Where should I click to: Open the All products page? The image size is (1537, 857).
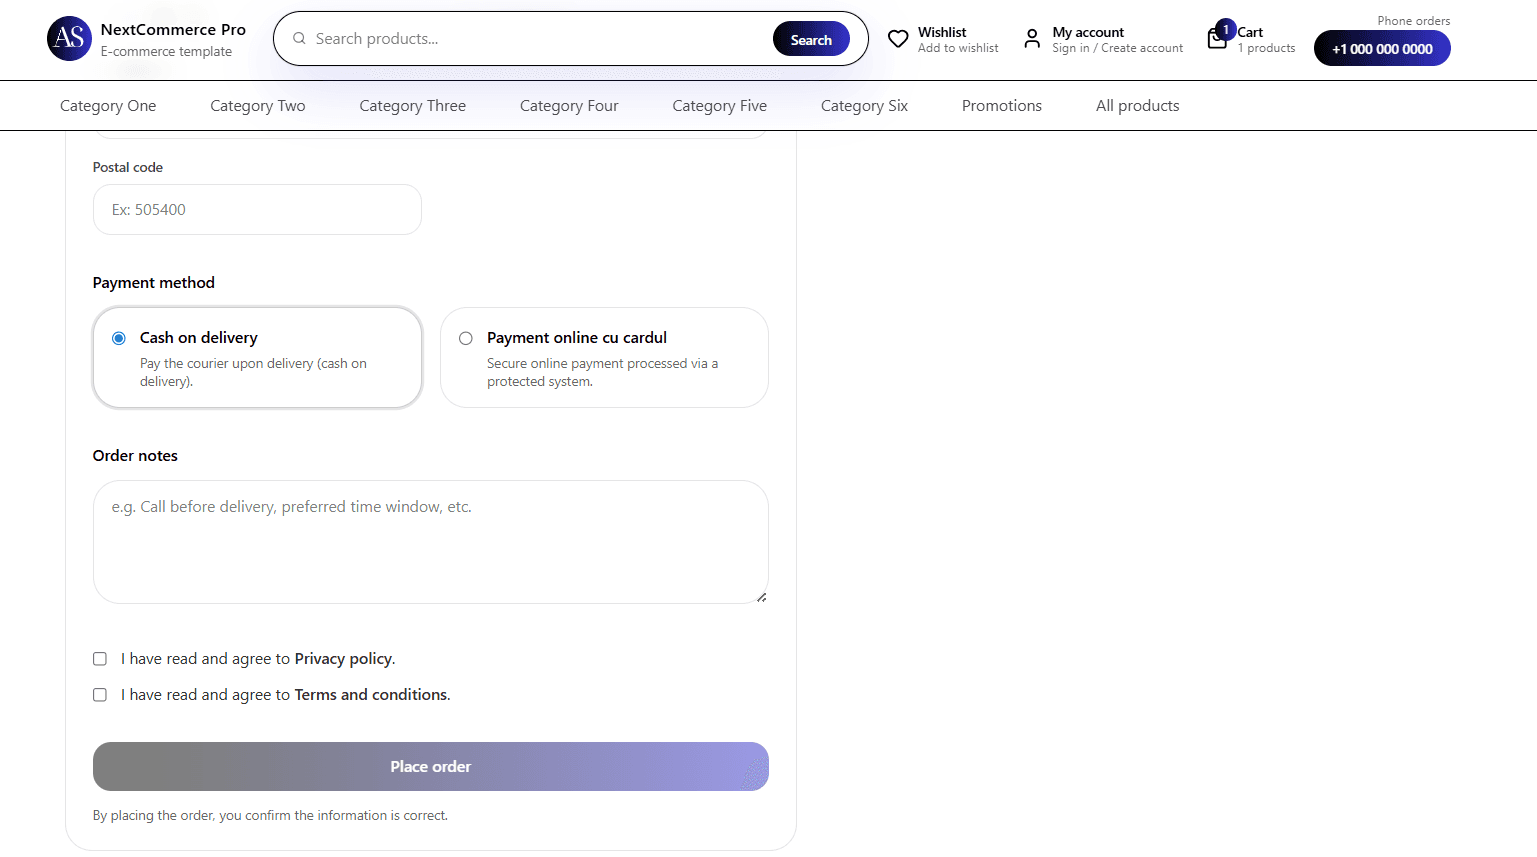point(1137,105)
